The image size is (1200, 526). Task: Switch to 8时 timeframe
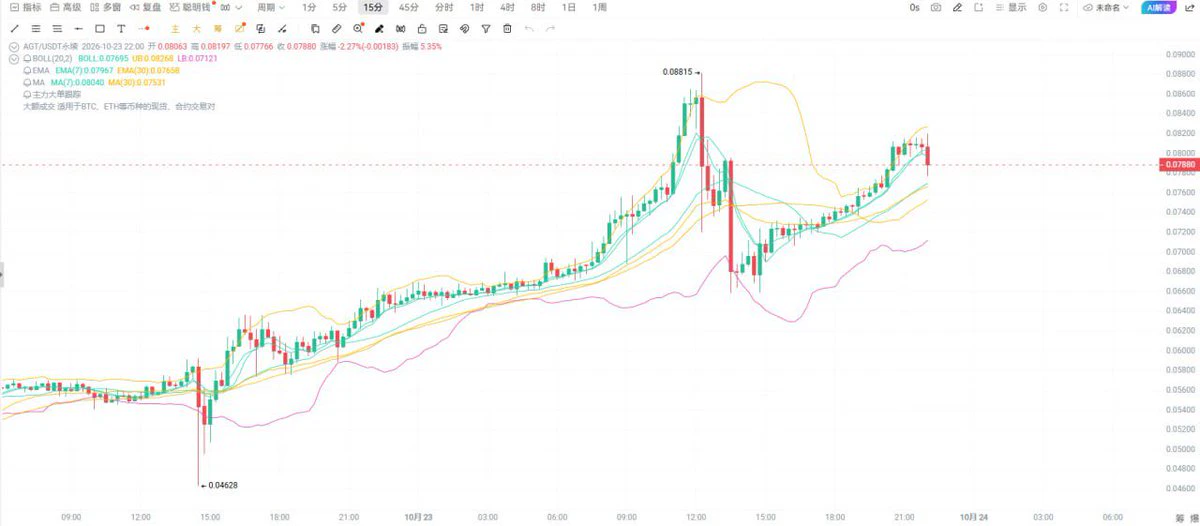pos(538,7)
